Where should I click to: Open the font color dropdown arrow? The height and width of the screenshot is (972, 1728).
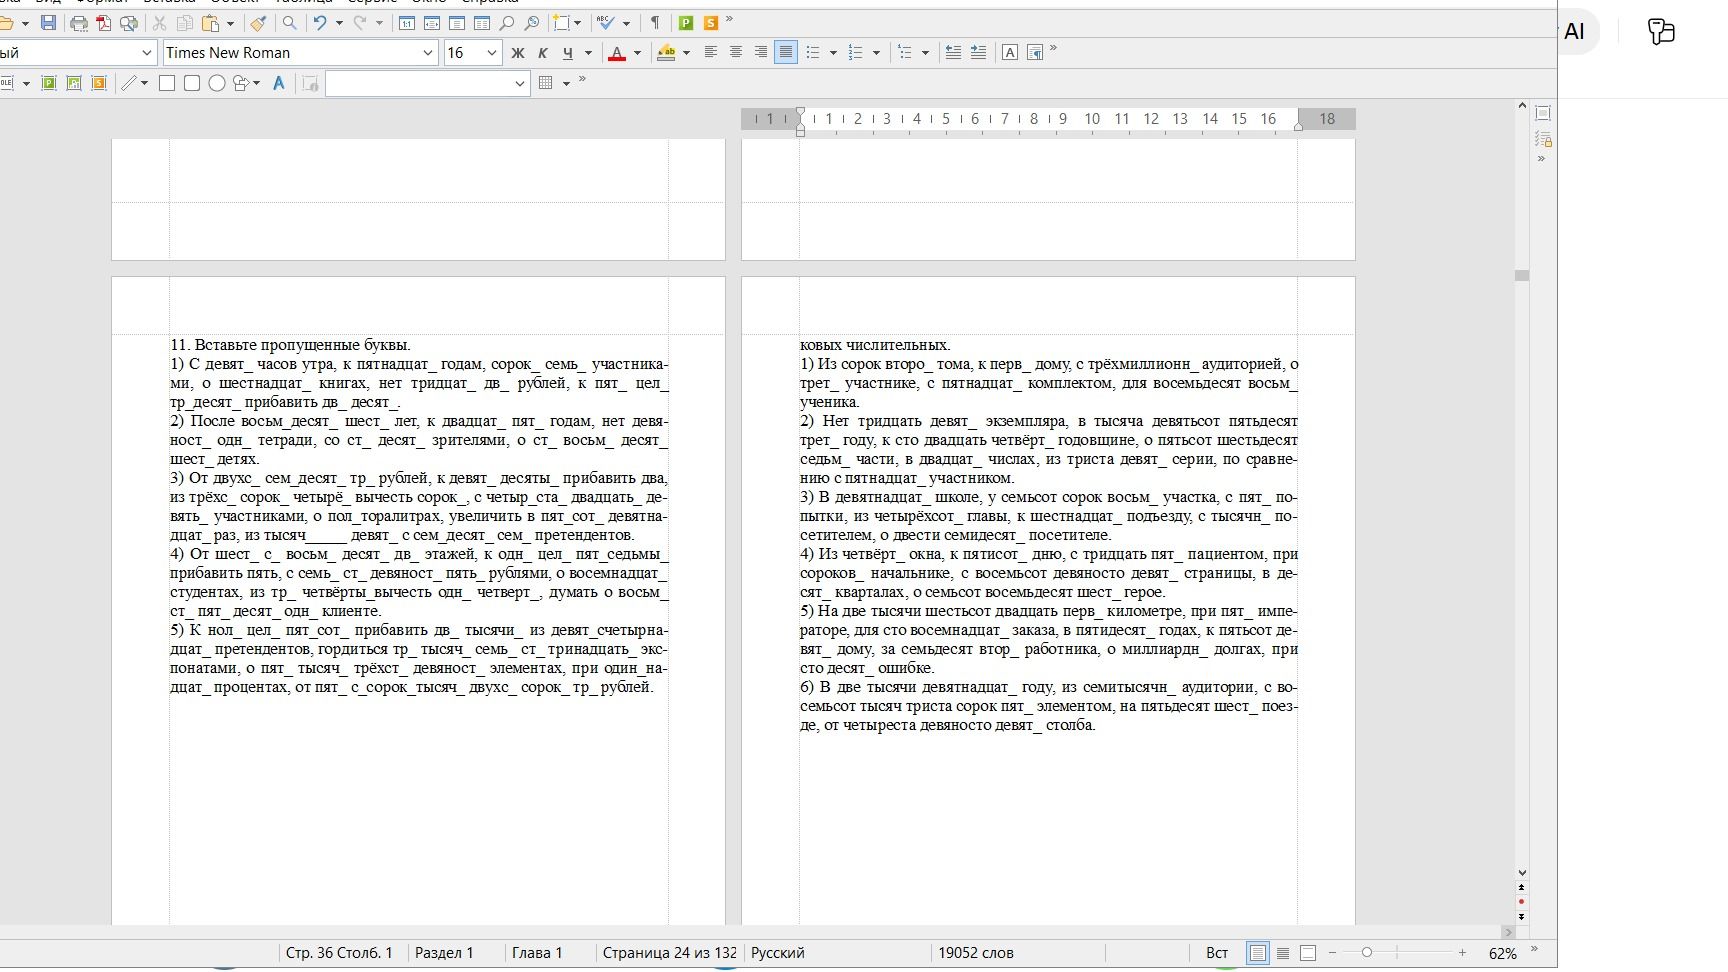pos(637,52)
